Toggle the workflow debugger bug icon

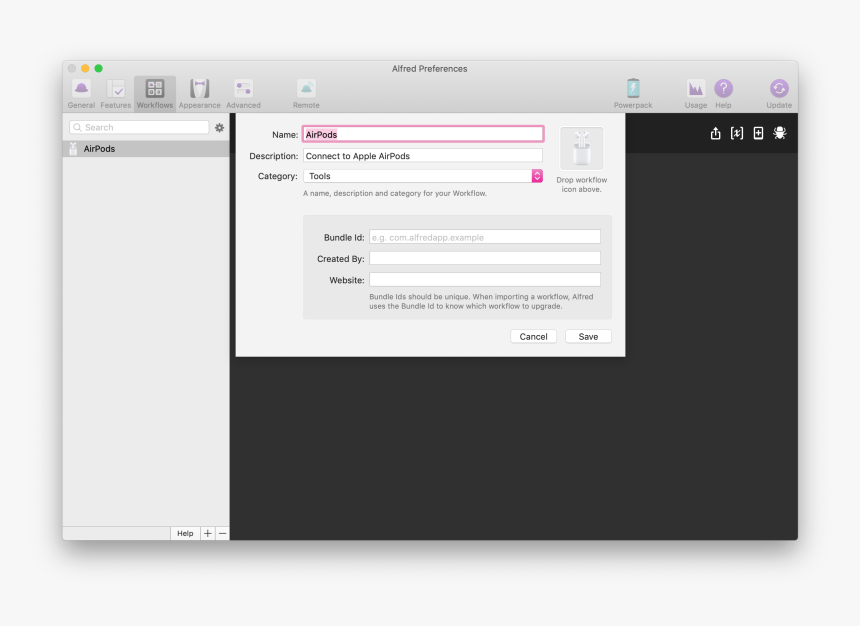coord(779,133)
